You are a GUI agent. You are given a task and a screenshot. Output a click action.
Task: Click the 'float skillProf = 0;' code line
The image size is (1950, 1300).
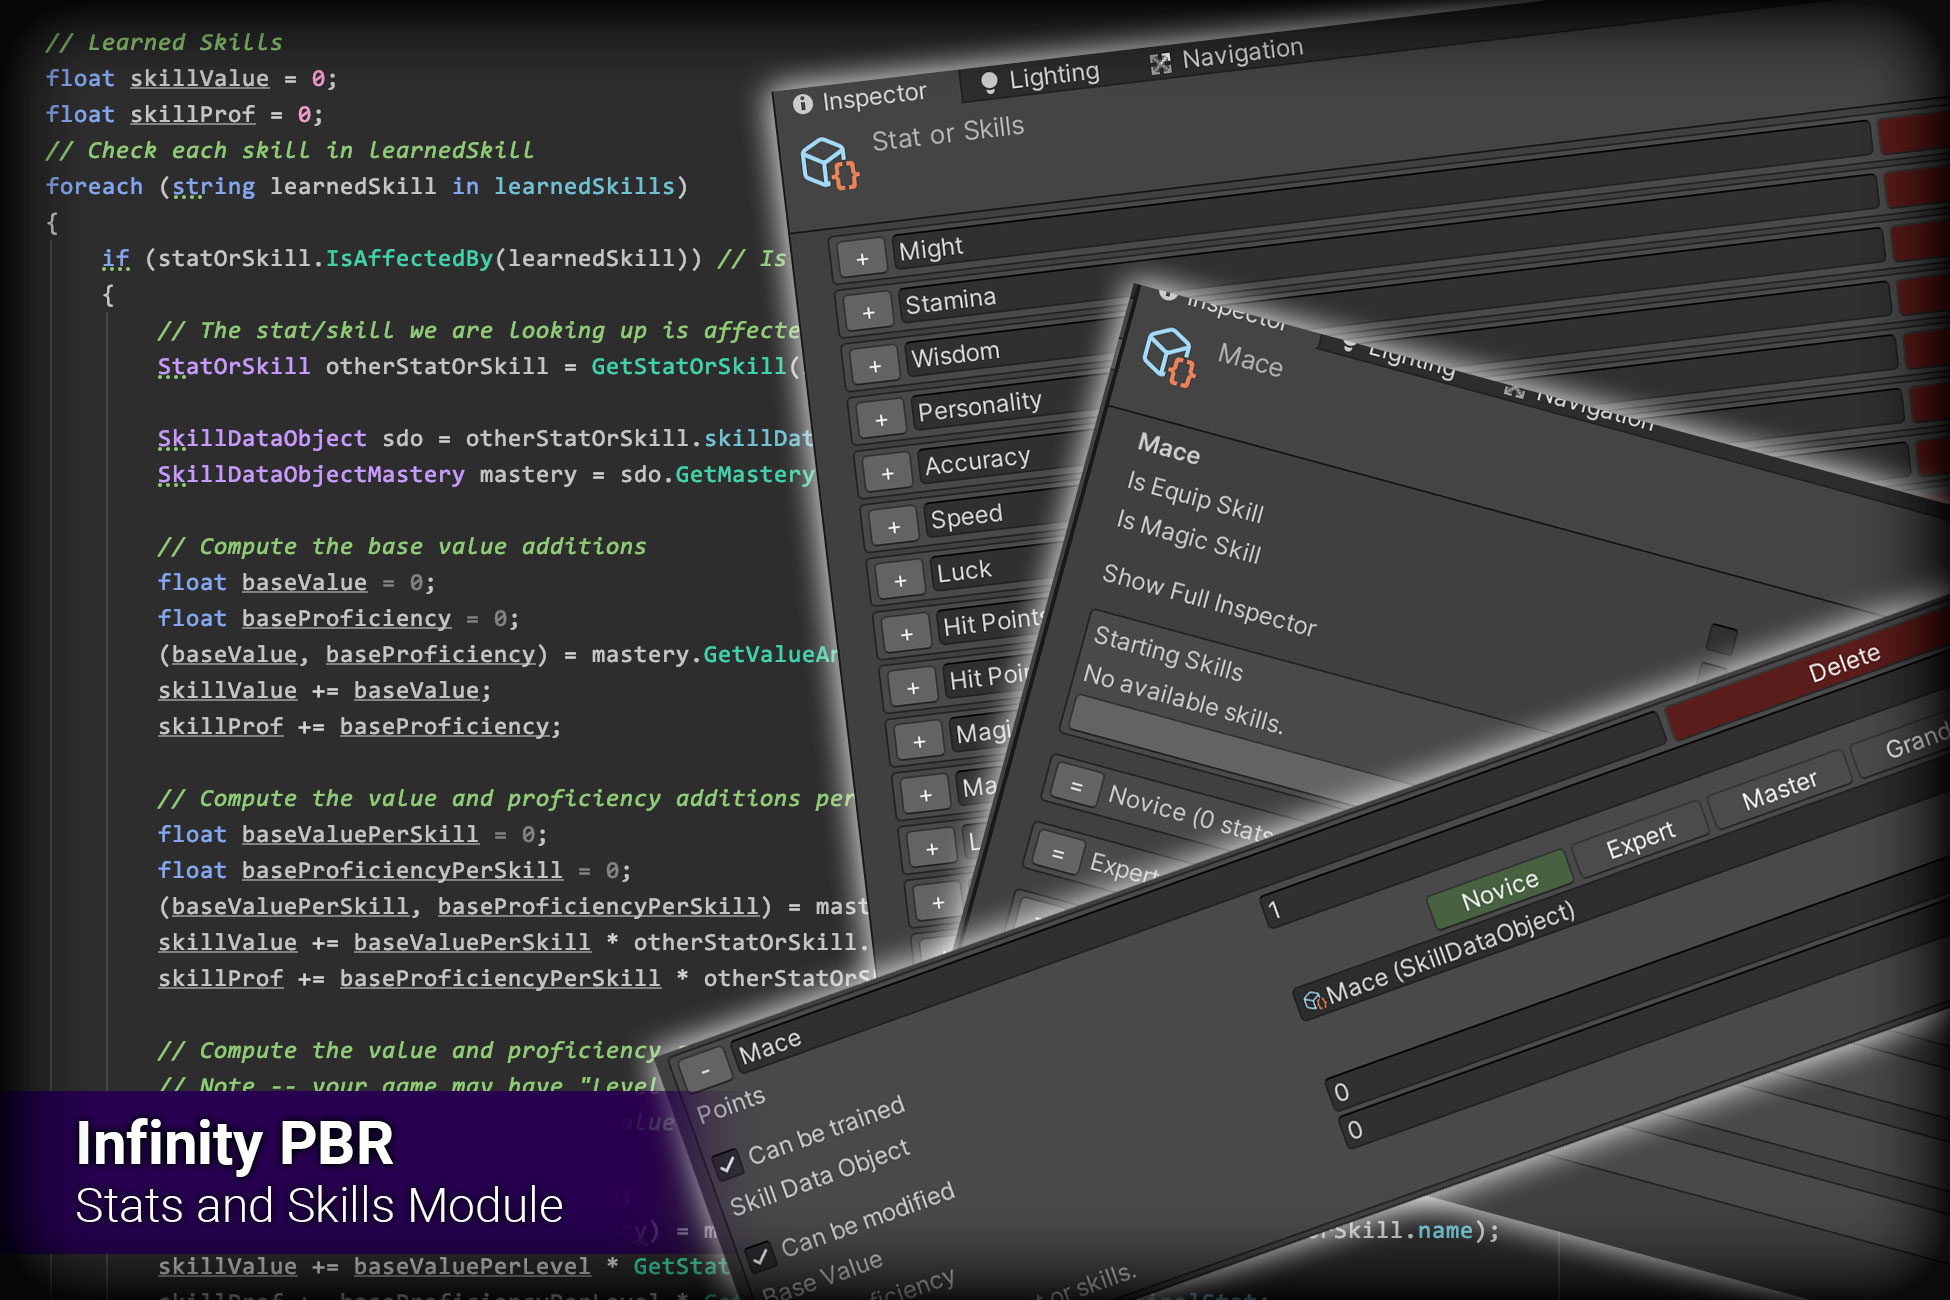tap(184, 114)
